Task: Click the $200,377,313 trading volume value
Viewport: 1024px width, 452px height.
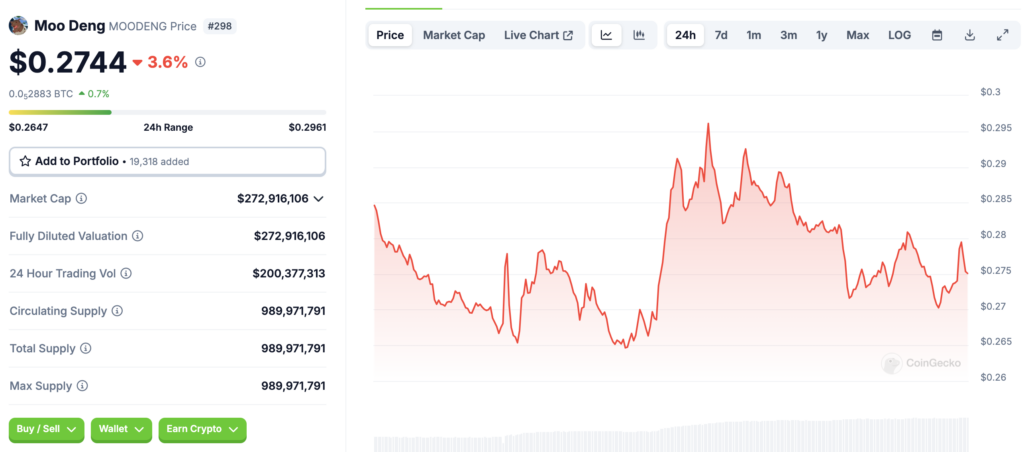Action: pos(289,274)
